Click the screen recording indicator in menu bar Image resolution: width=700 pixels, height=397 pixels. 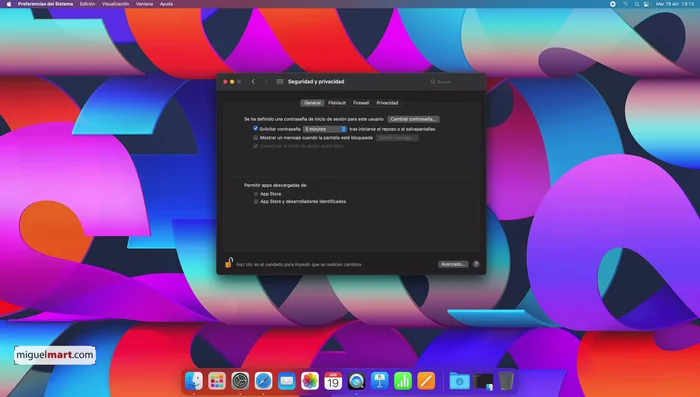tap(613, 4)
